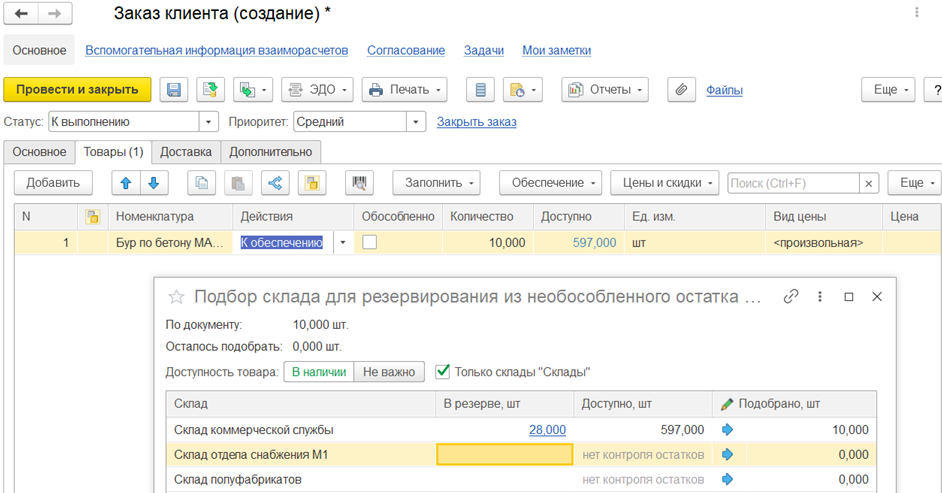
Task: Toggle Обособленно checkbox in row 1
Action: click(370, 242)
